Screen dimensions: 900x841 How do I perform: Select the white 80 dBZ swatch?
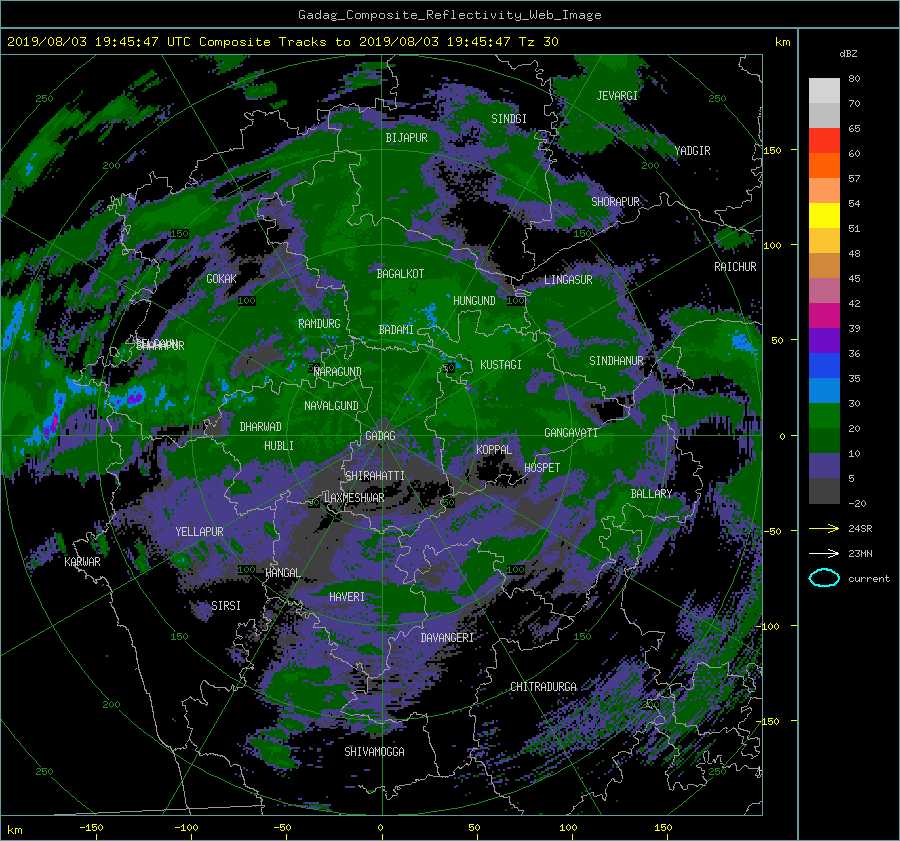pos(824,90)
